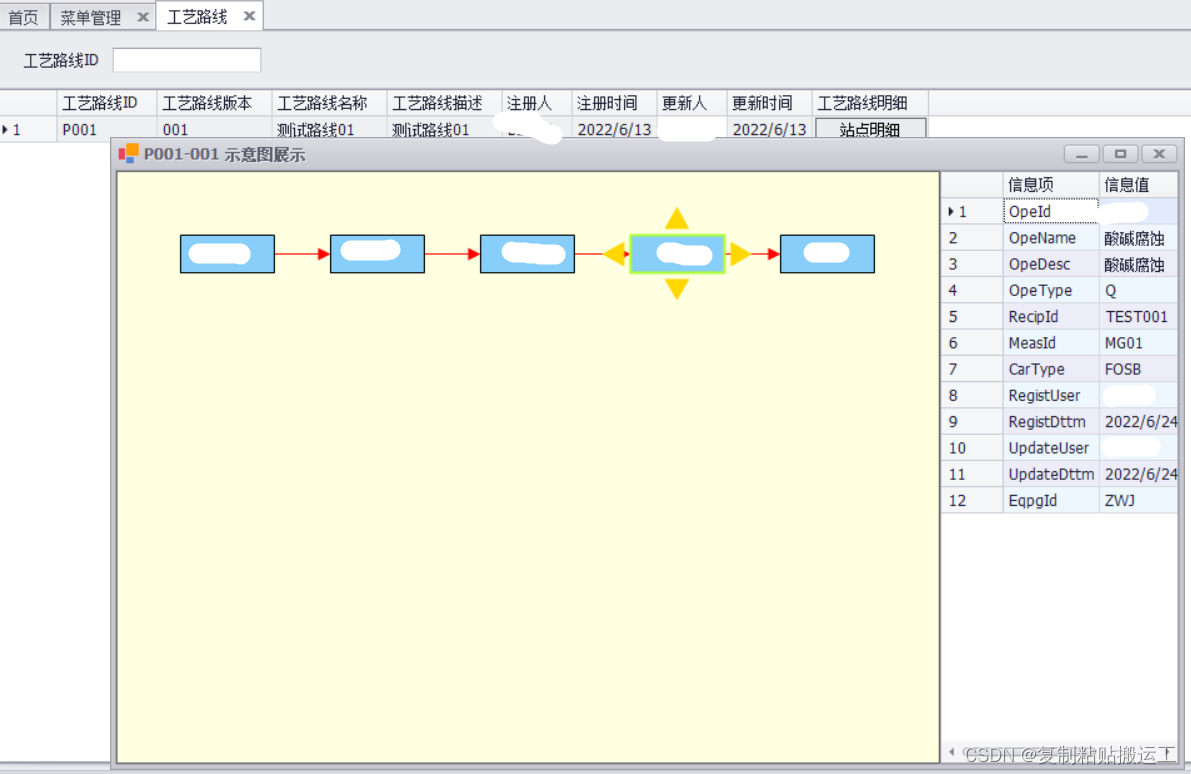Viewport: 1191px width, 774px height.
Task: Select the OpeName row showing 酸碱腐蚀
Action: tap(1051, 237)
